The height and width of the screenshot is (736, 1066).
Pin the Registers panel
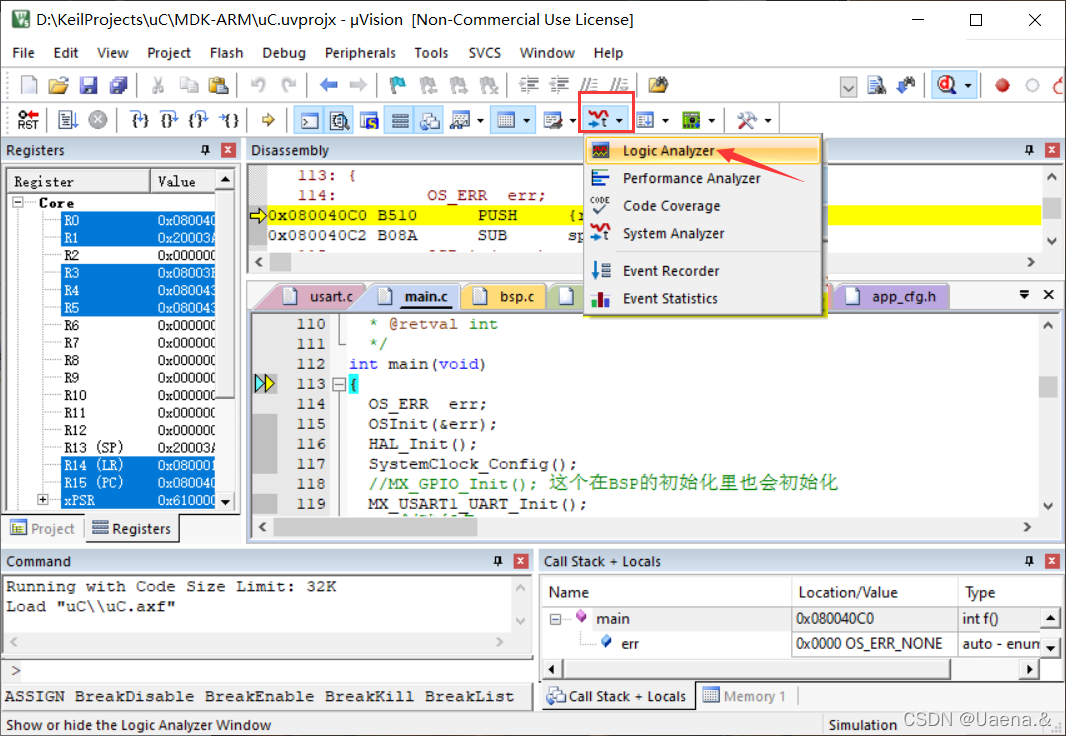(205, 150)
